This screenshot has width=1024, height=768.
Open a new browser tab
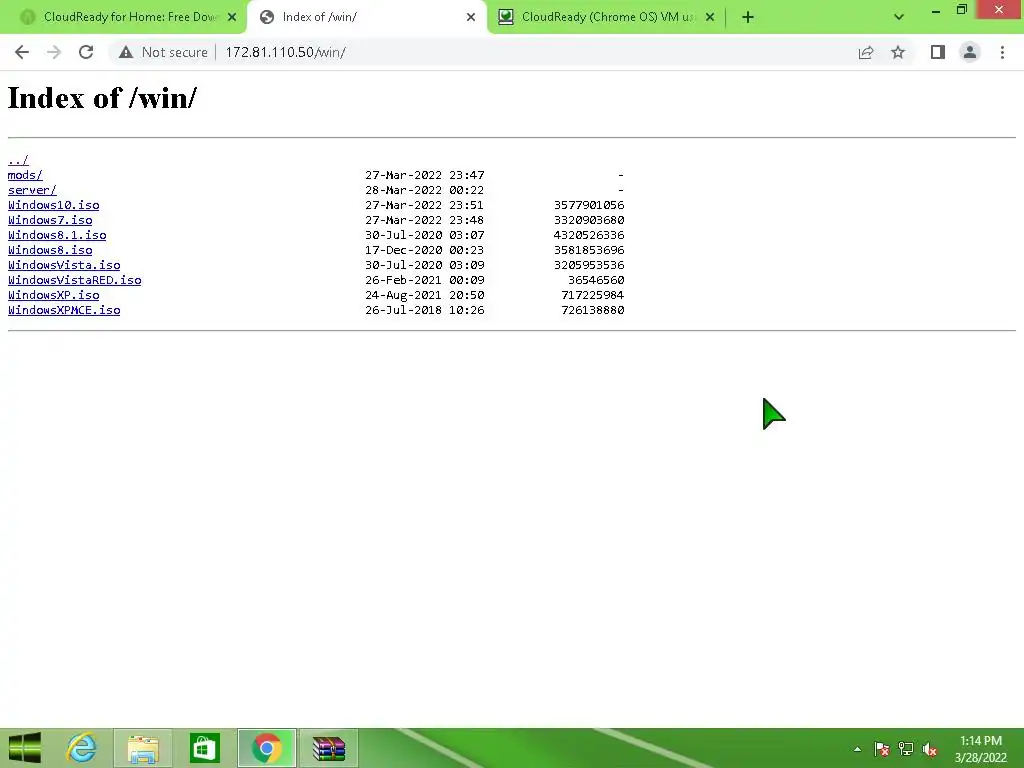coord(748,17)
